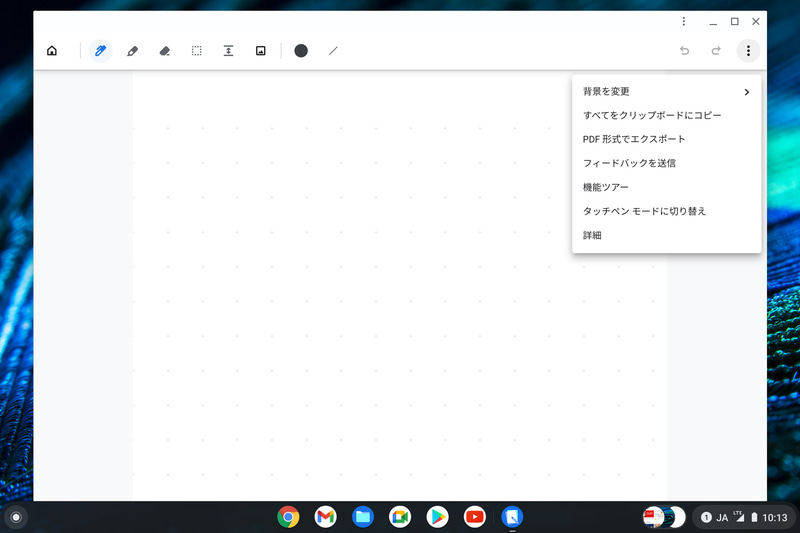Click the insert space tool icon
This screenshot has width=800, height=533.
click(x=229, y=50)
